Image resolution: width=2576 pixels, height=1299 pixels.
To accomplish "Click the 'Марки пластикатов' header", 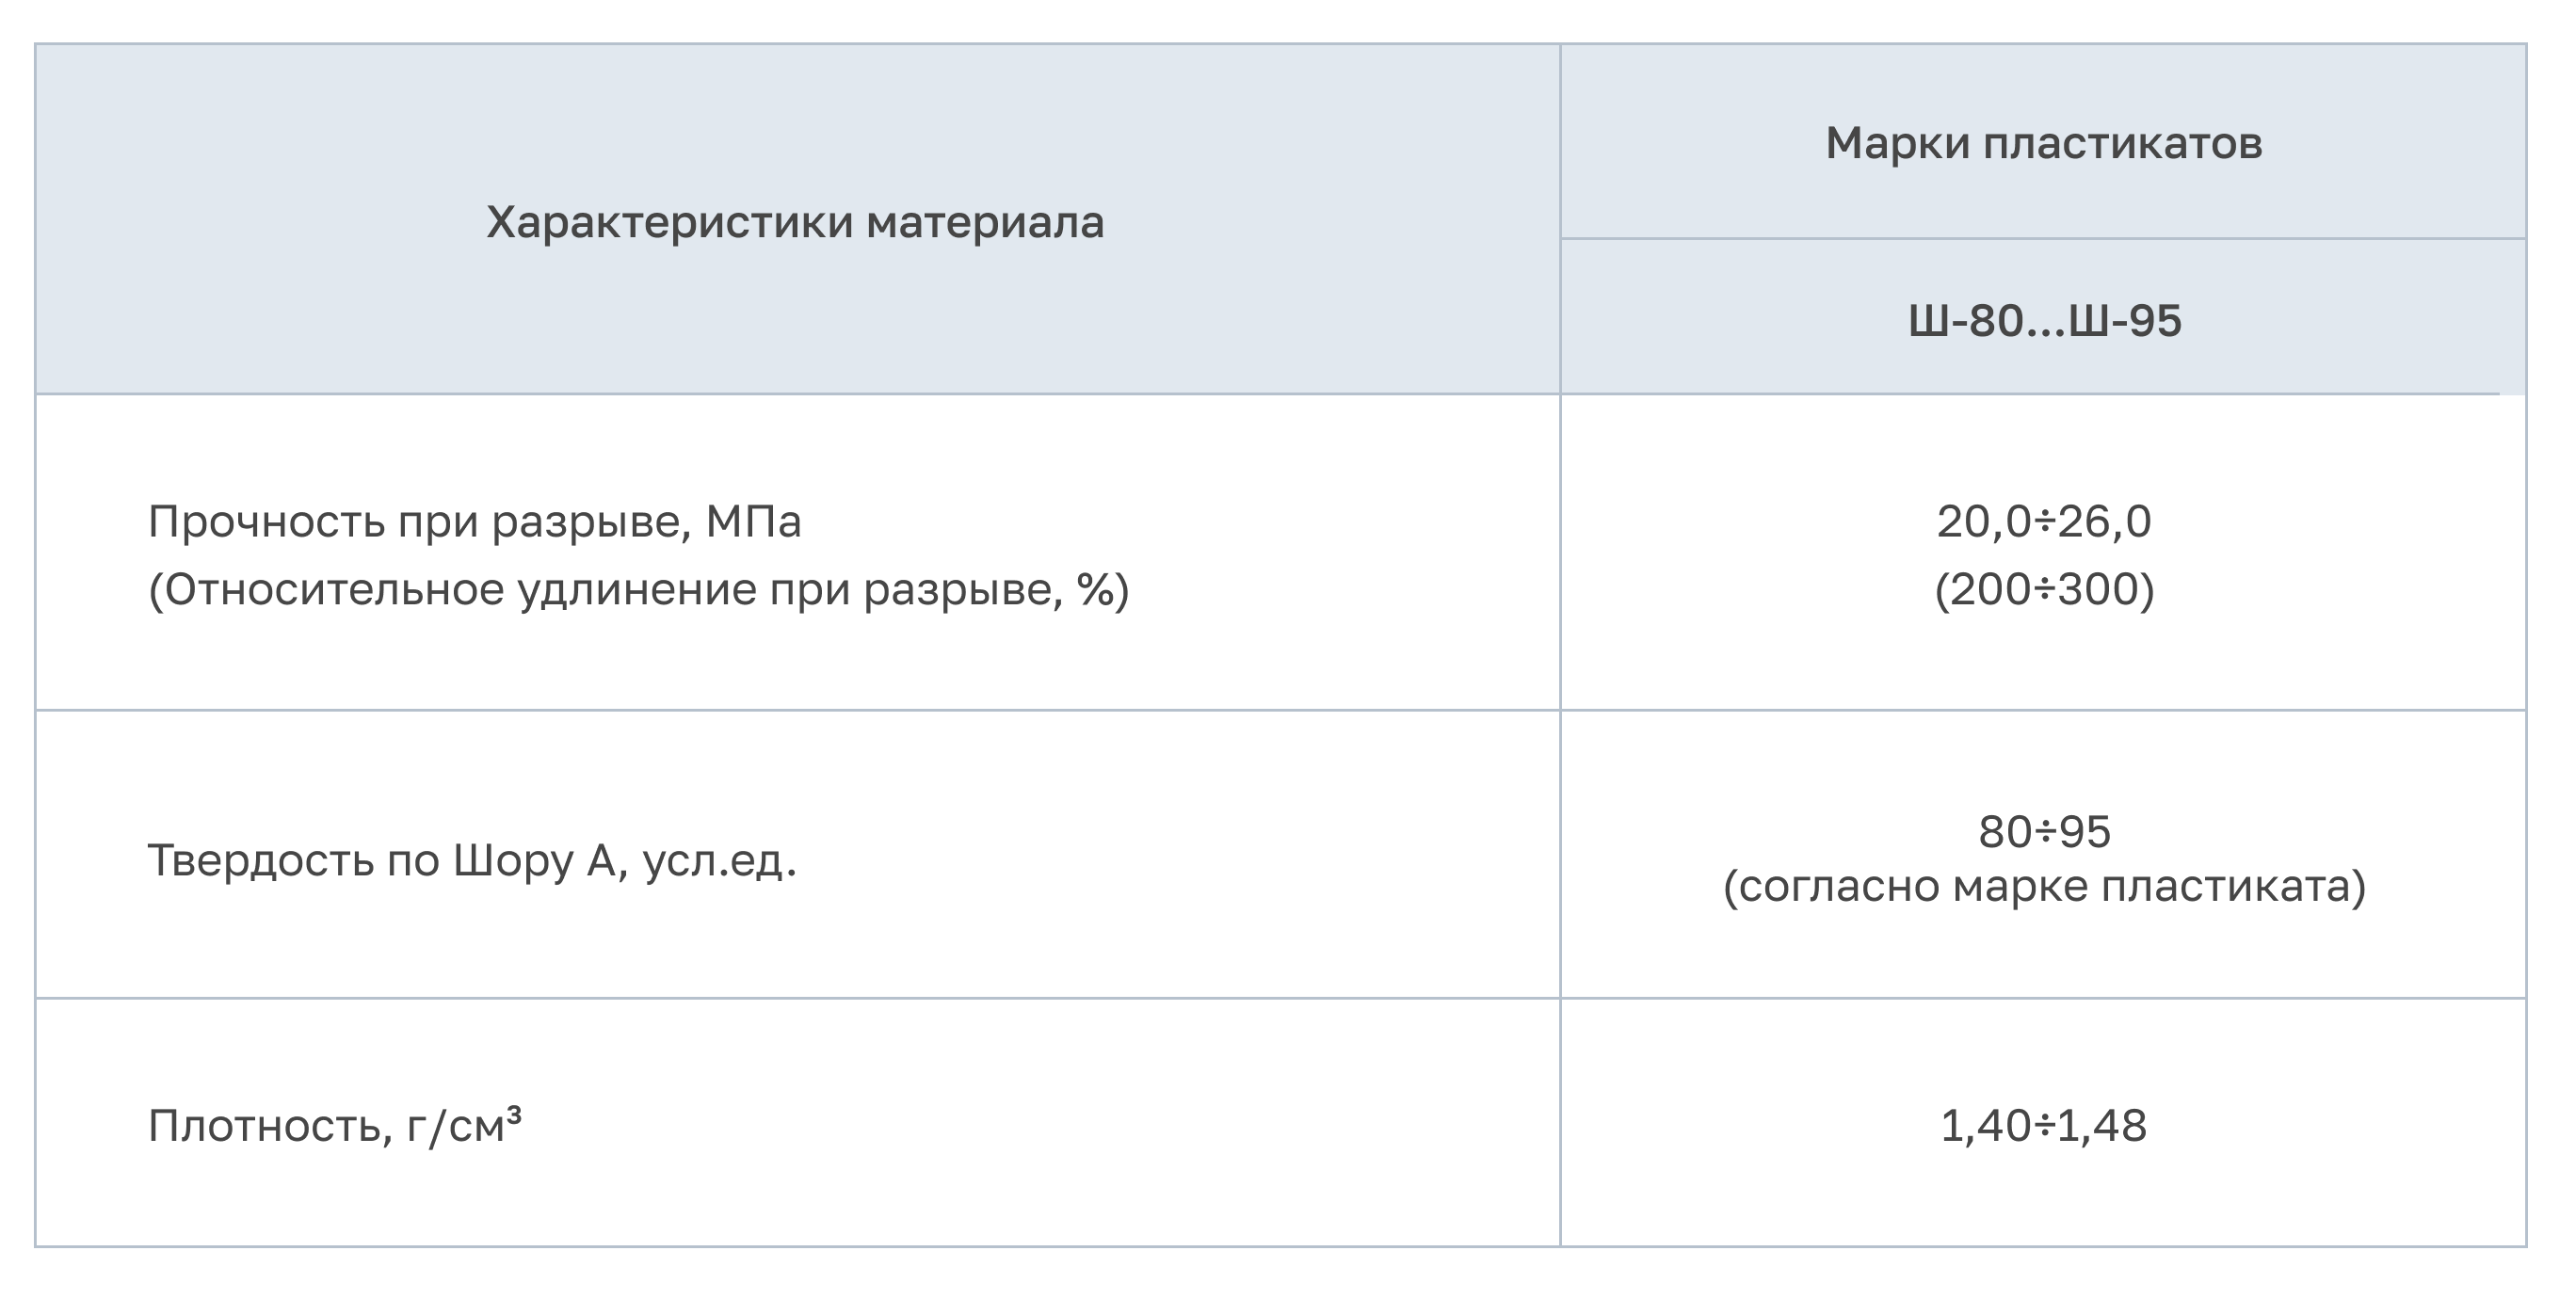I will 2043,143.
